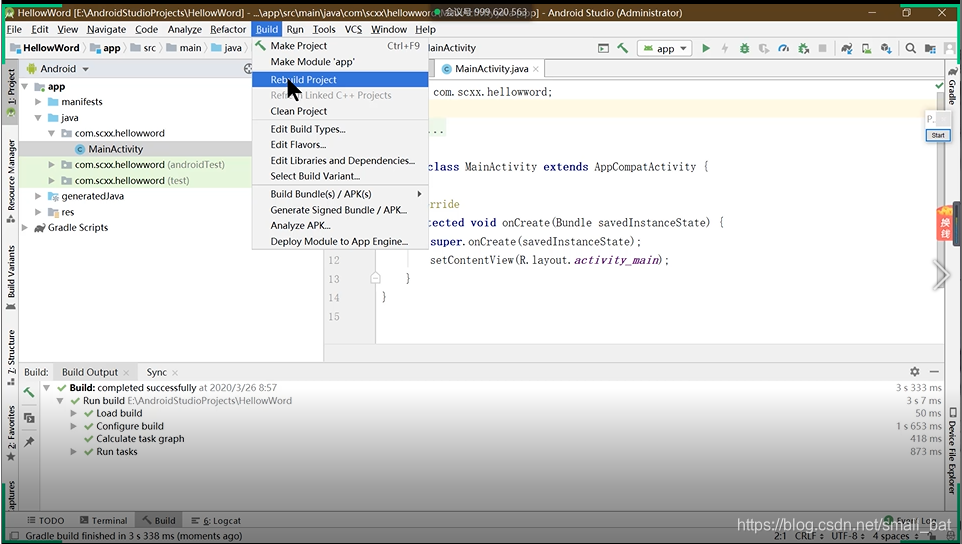
Task: Select MainActivity in project tree
Action: pyautogui.click(x=115, y=149)
